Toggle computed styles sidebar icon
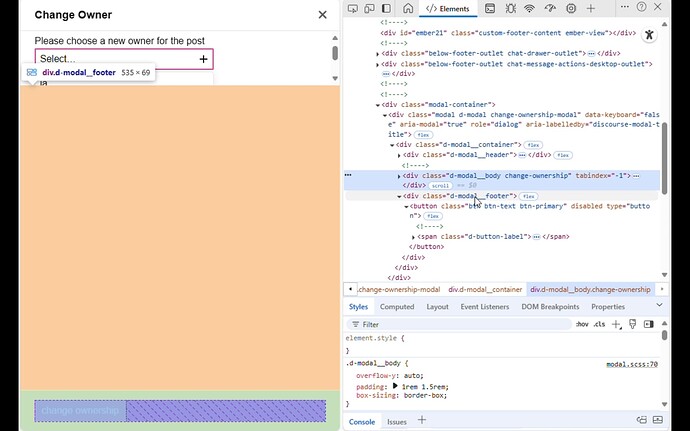 pyautogui.click(x=649, y=324)
